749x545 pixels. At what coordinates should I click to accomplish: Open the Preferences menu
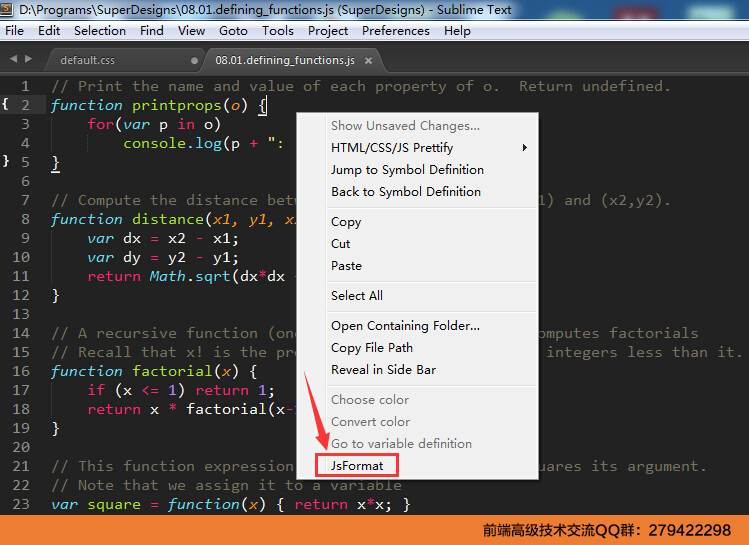coord(396,31)
